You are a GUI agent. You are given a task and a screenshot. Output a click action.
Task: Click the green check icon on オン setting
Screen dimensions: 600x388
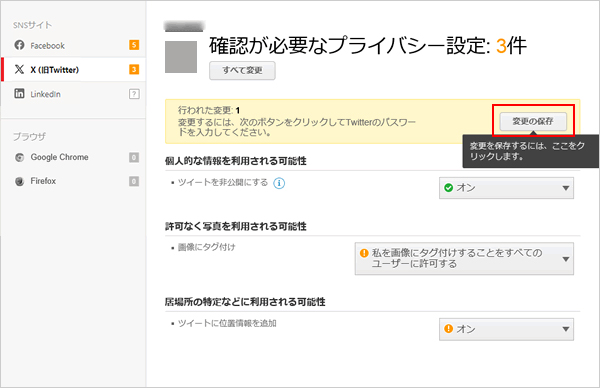point(448,188)
